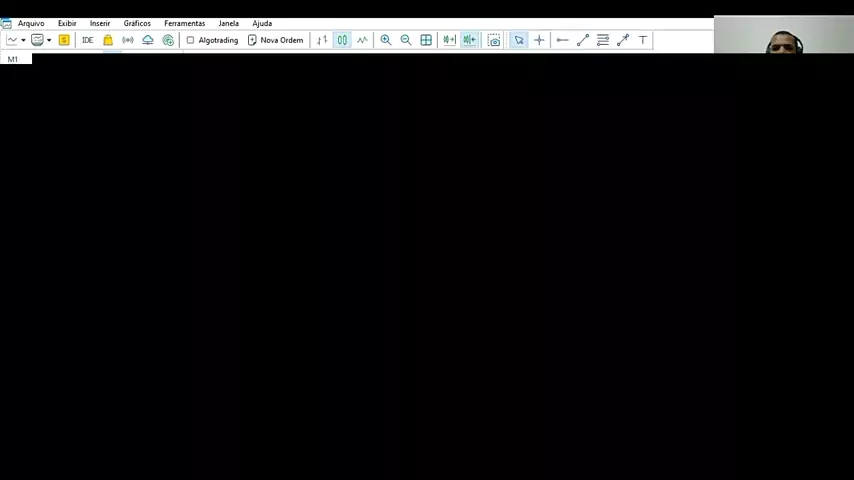Image resolution: width=854 pixels, height=480 pixels.
Task: Tile windows with the grid icon
Action: [x=426, y=40]
